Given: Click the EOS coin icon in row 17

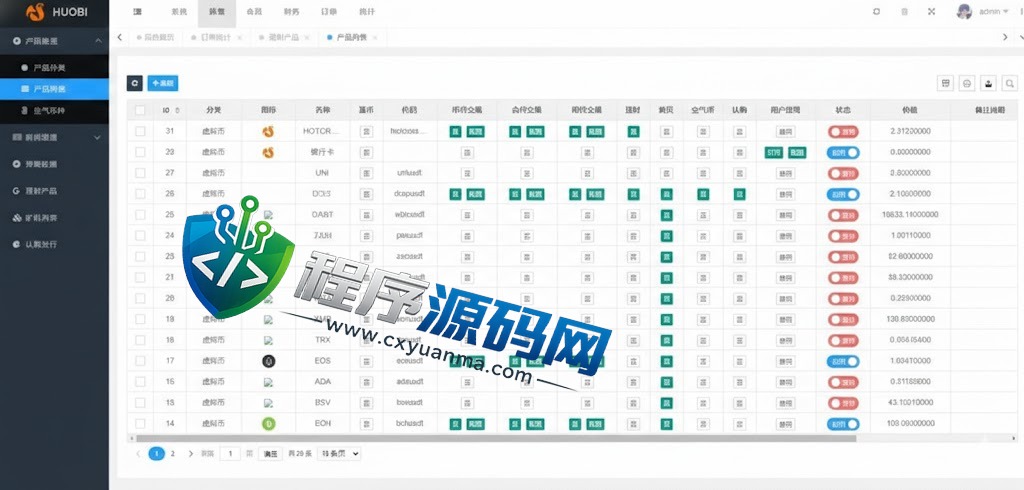Looking at the screenshot, I should point(268,361).
